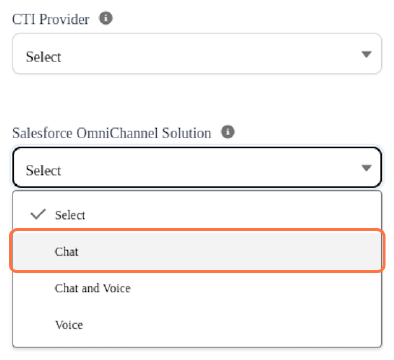The image size is (394, 360).
Task: Click the Salesforce OmniChannel Solution label text
Action: coord(112,133)
